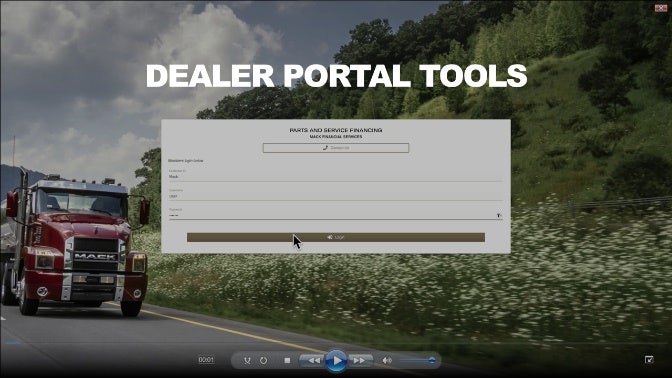The height and width of the screenshot is (378, 672).
Task: Focus the Password input field
Action: point(332,214)
